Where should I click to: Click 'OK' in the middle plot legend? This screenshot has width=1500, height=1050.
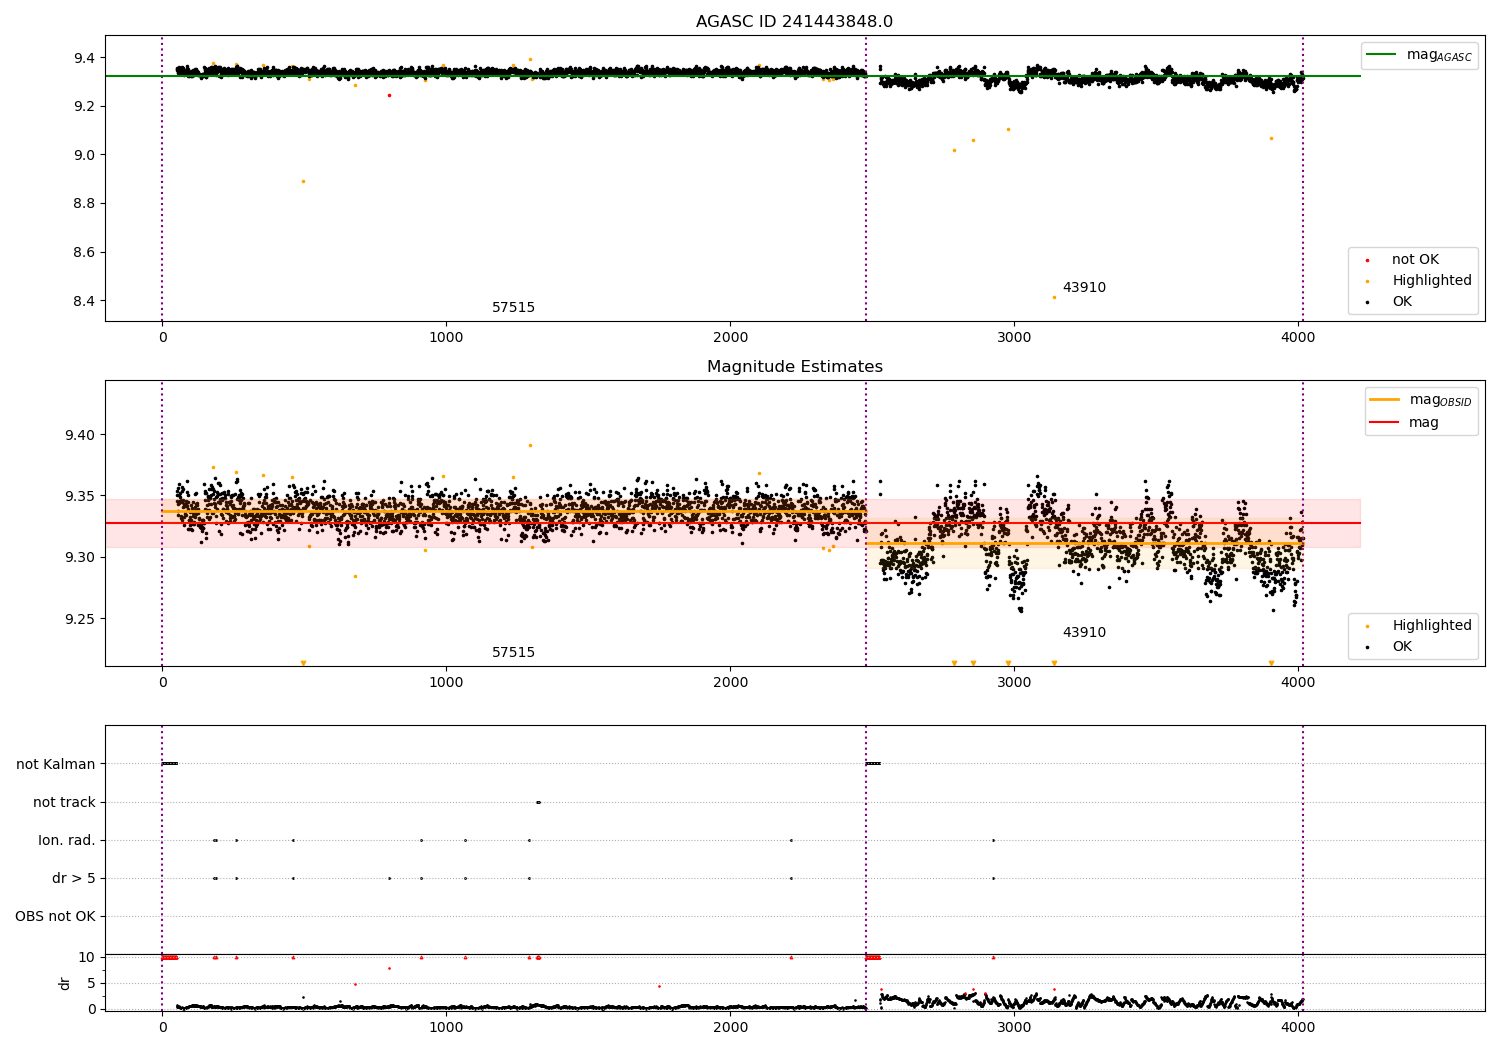pos(1402,647)
